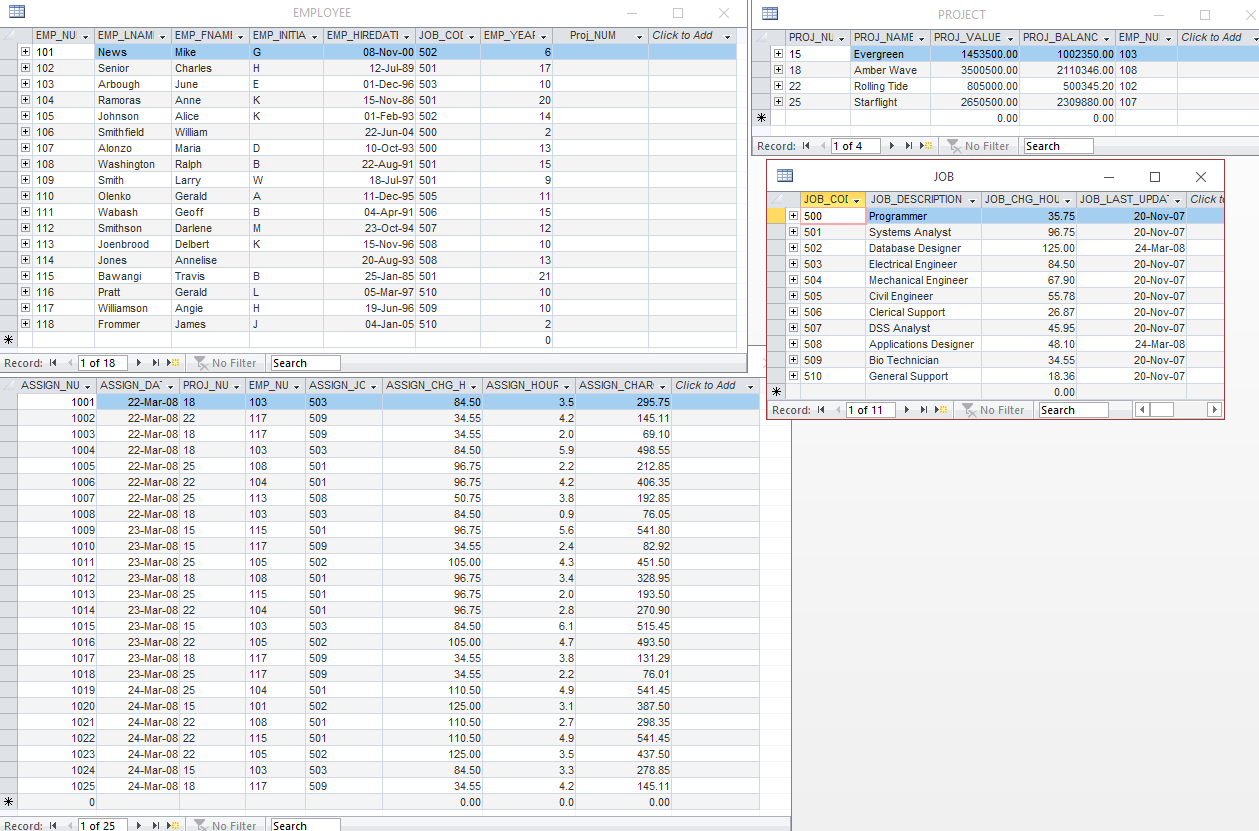Click No Filter button in PROJECT window
The width and height of the screenshot is (1259, 831).
click(x=979, y=146)
